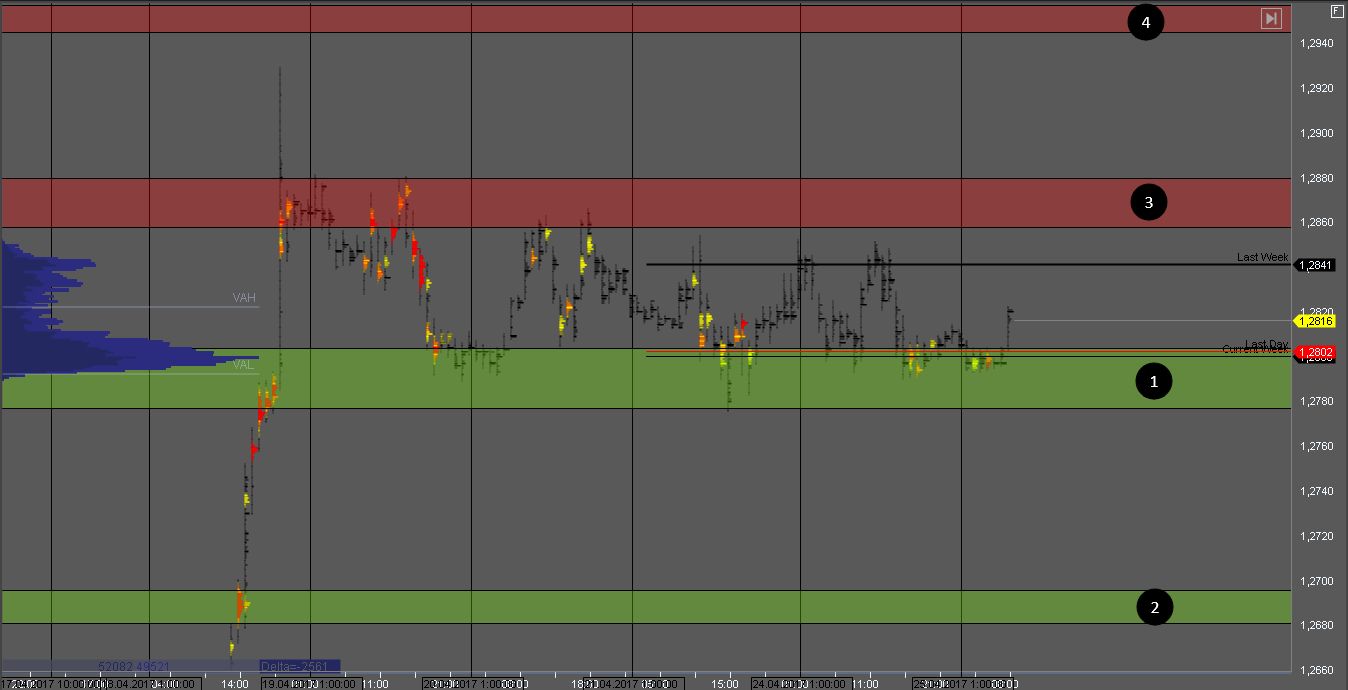Click the Delta value box at bottom
This screenshot has width=1348, height=690.
pyautogui.click(x=298, y=666)
